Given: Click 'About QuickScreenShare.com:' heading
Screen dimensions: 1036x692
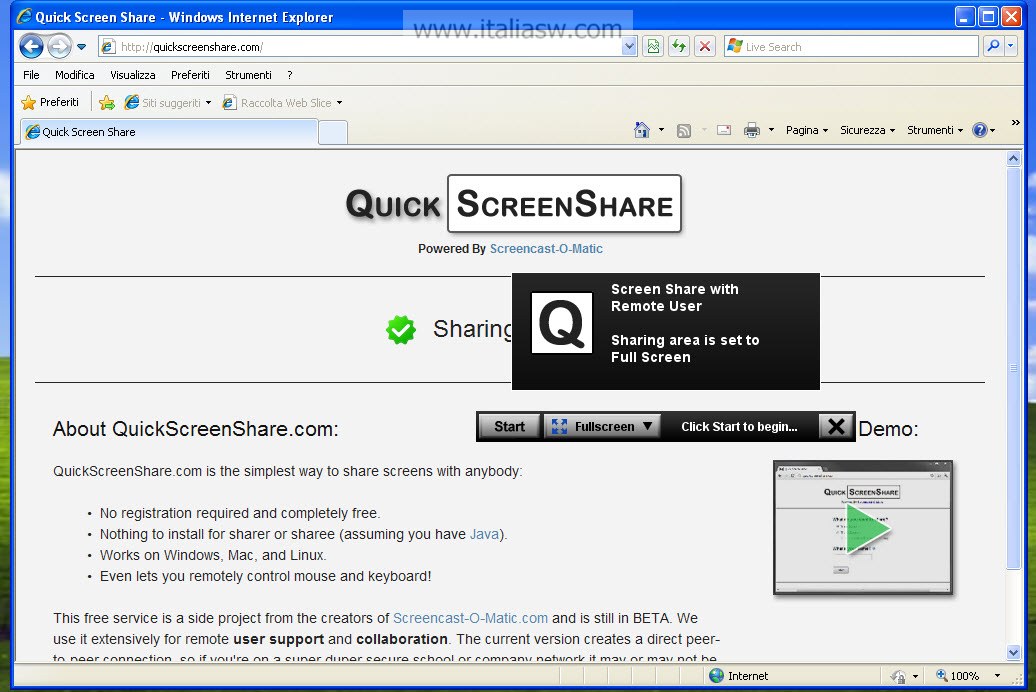Looking at the screenshot, I should tap(196, 429).
